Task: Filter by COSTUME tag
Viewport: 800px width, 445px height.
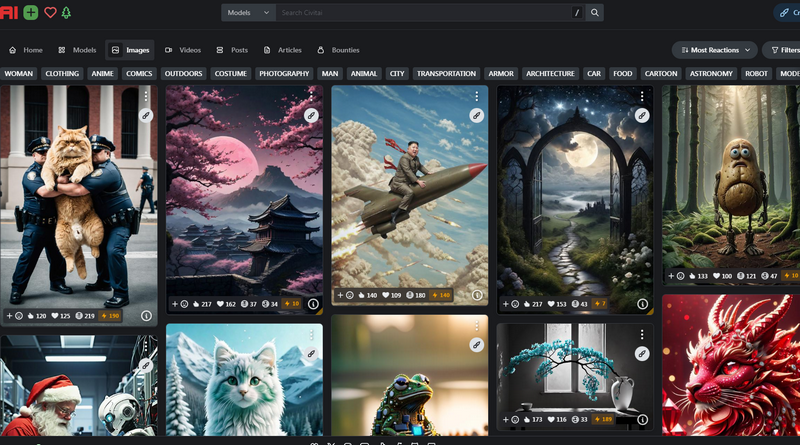Action: point(231,73)
